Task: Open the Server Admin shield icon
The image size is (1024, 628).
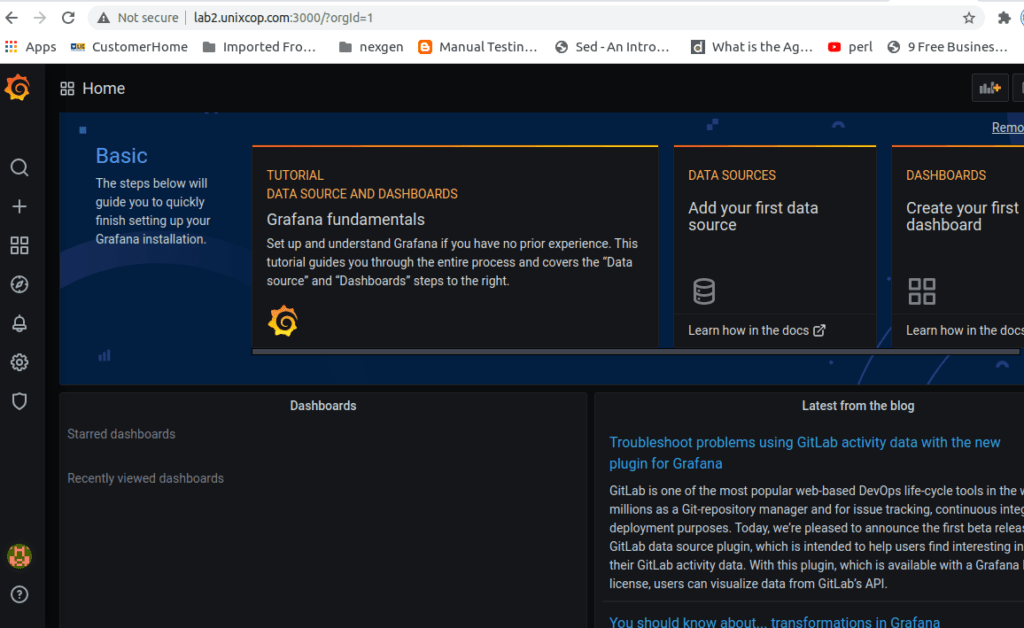Action: 20,401
